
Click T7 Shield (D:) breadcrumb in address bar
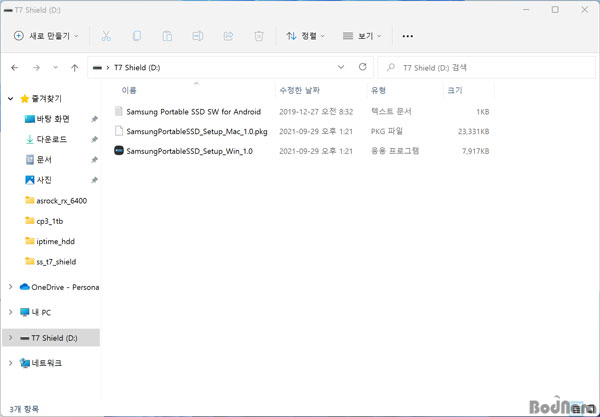pos(137,68)
